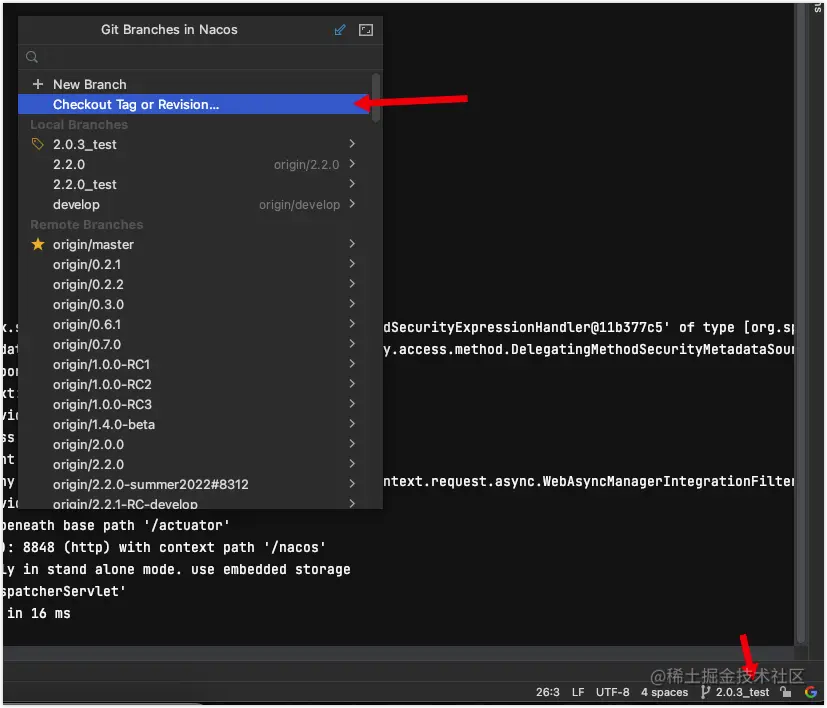Click the 11b377c5 SecurityExpressionHandler console line
The image size is (827, 708).
589,328
